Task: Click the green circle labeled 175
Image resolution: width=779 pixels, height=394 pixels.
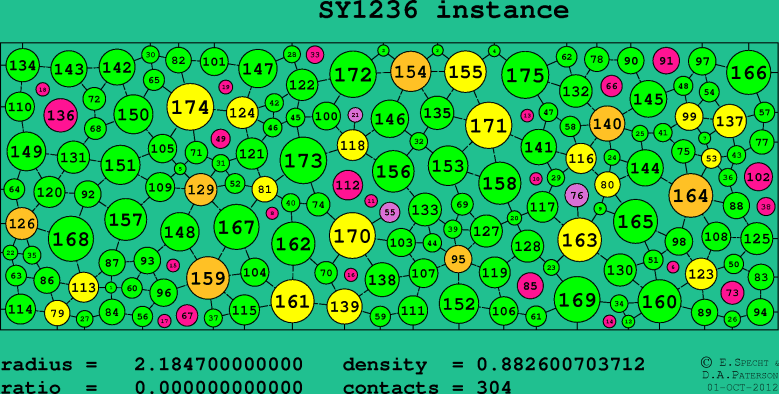Action: pyautogui.click(x=526, y=75)
